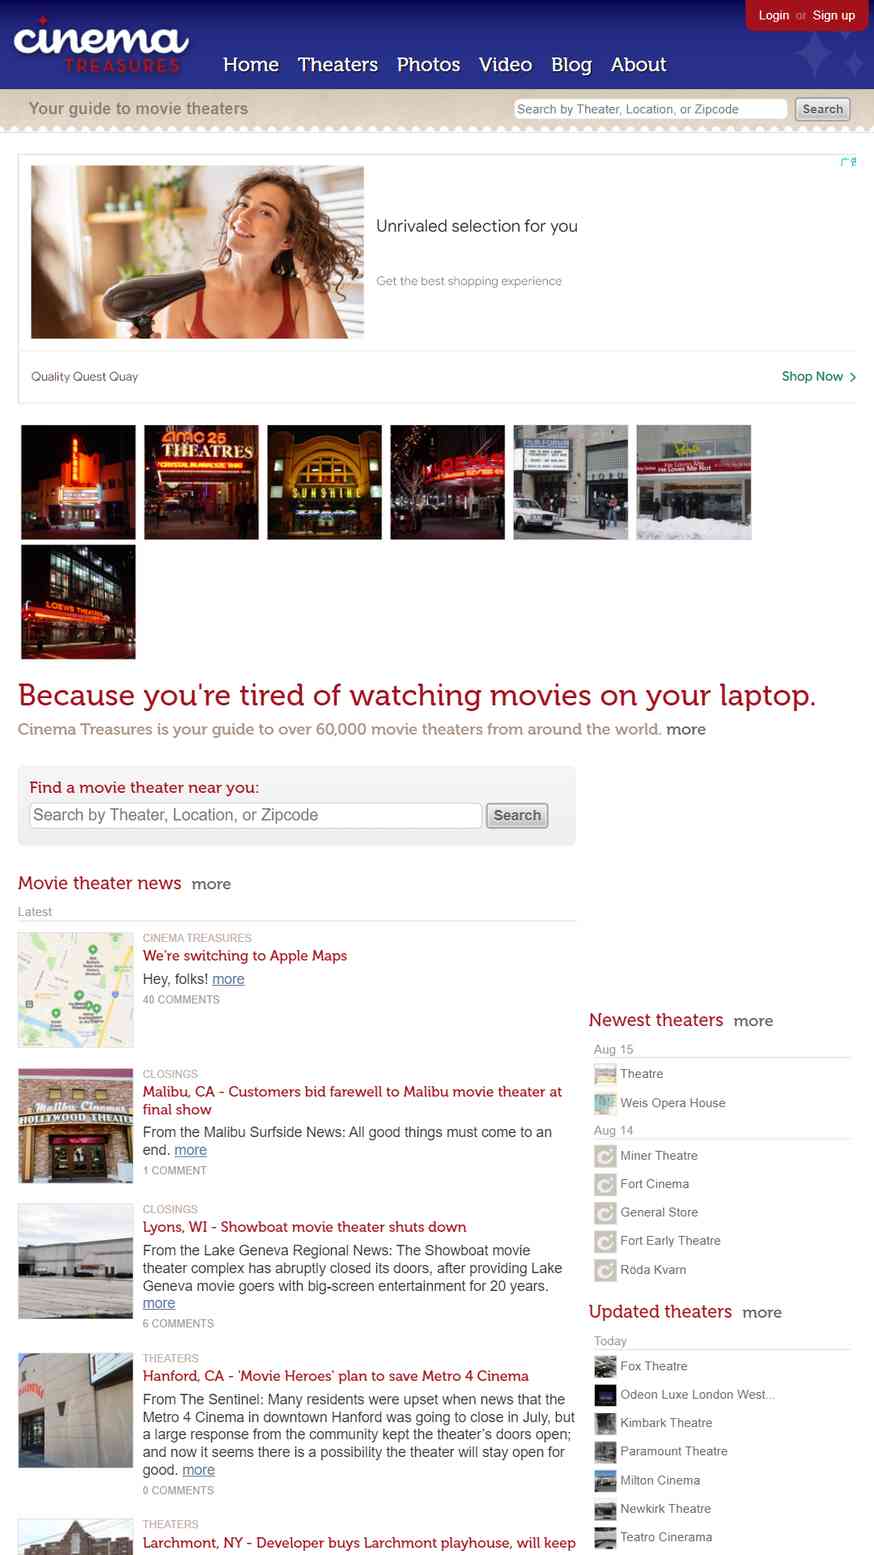Open the hair dryer ad image

(197, 252)
